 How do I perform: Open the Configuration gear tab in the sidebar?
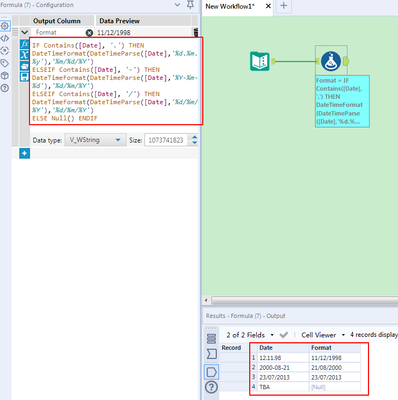tap(5, 26)
